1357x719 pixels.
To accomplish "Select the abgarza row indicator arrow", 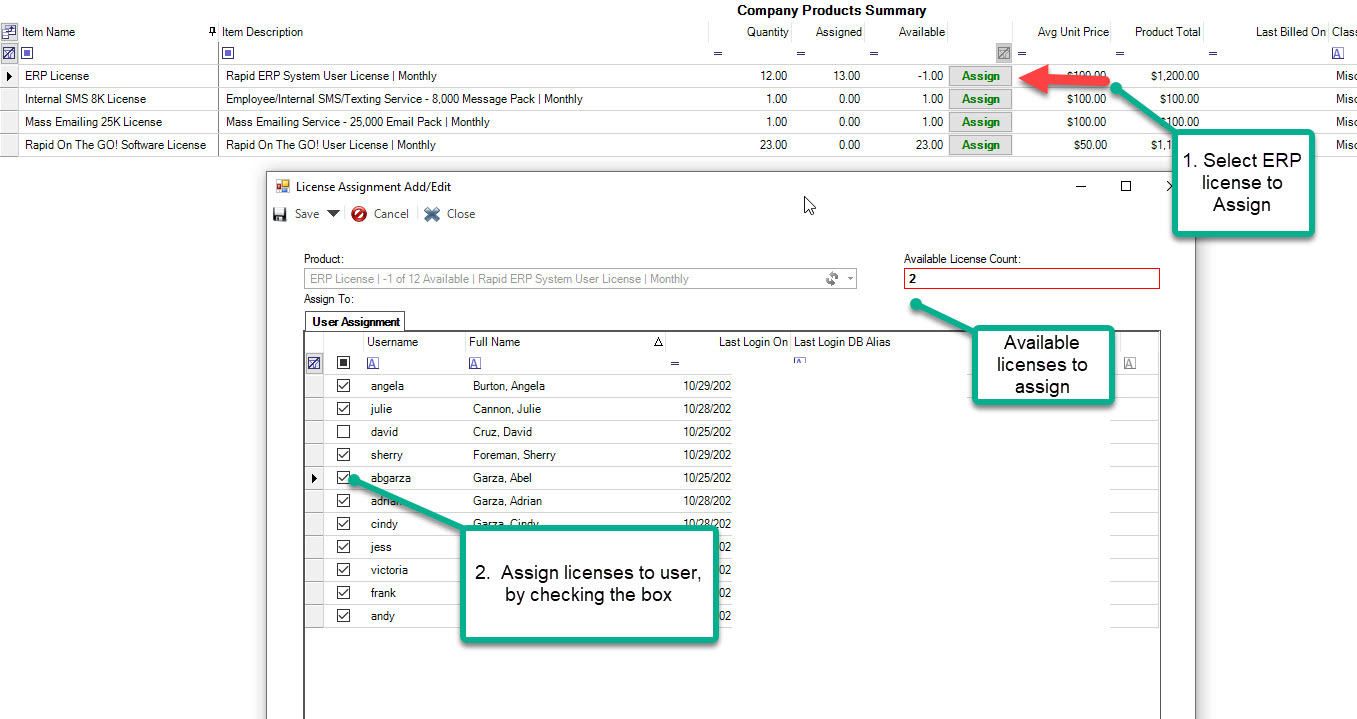I will coord(314,478).
